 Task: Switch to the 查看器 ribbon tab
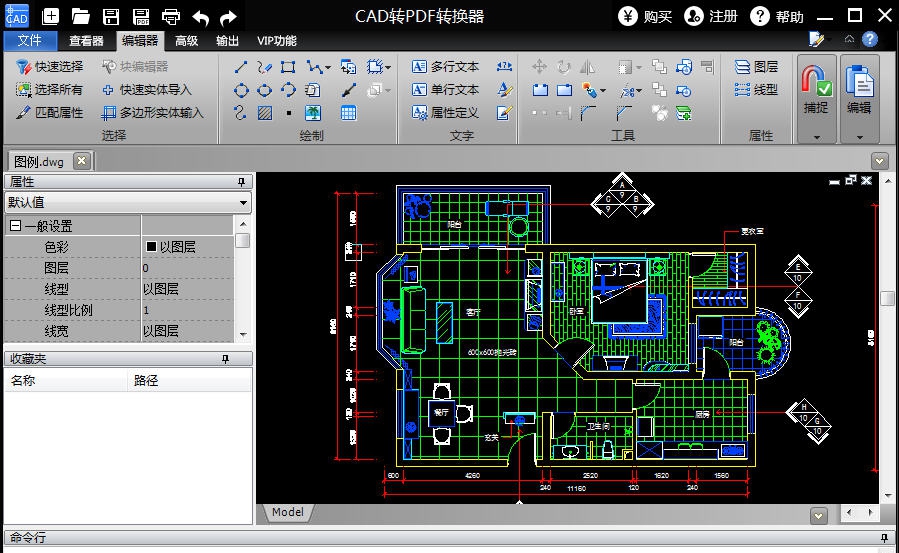point(87,41)
